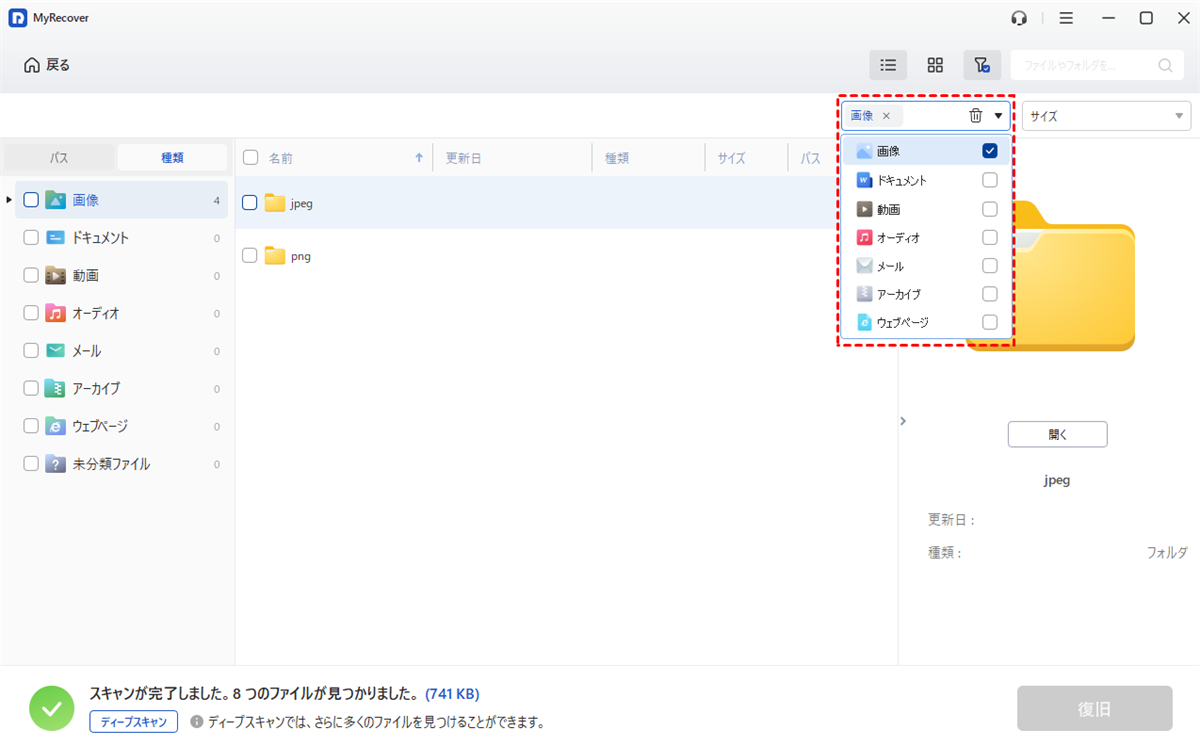Collapse the type filter dropdown arrow
This screenshot has width=1200, height=746.
coord(998,116)
